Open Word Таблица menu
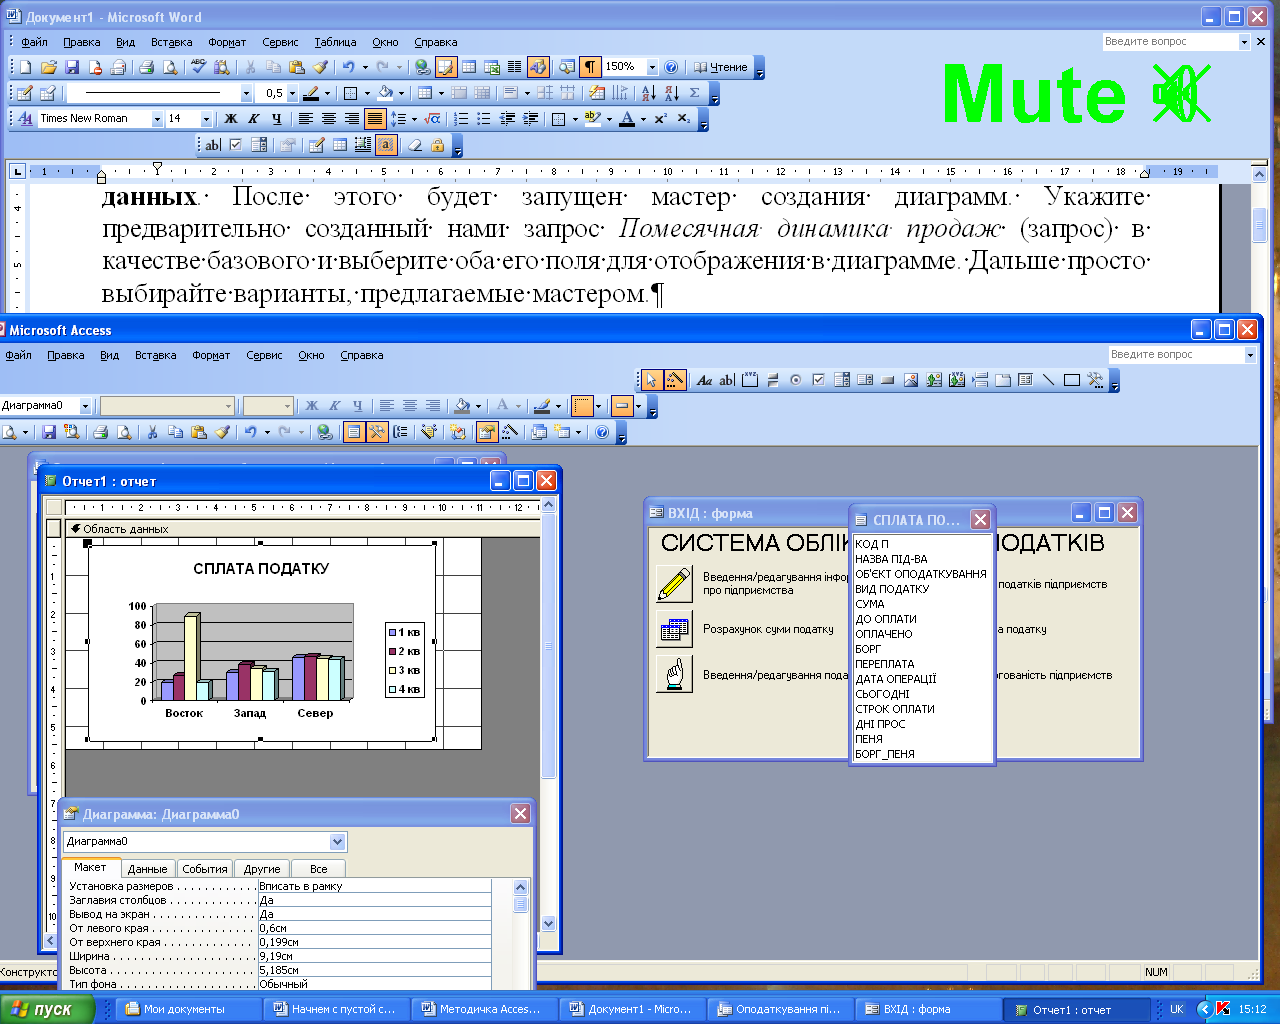The image size is (1280, 1024). click(x=335, y=42)
